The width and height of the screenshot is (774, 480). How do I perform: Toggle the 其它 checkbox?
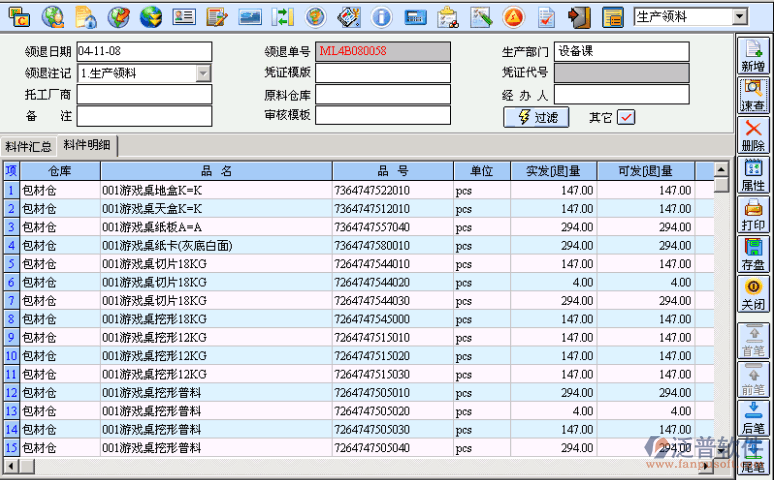point(626,117)
